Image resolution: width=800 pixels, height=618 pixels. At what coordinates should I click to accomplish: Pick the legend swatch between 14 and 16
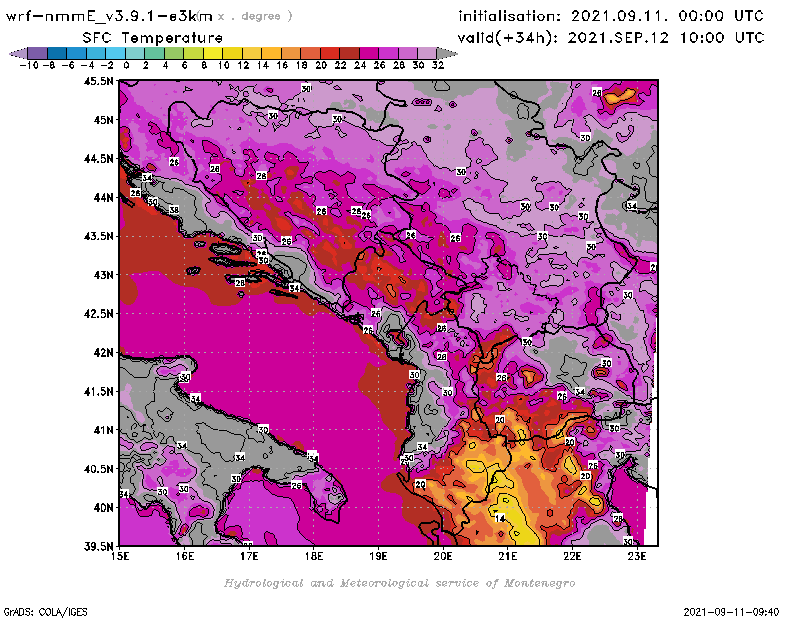[271, 53]
